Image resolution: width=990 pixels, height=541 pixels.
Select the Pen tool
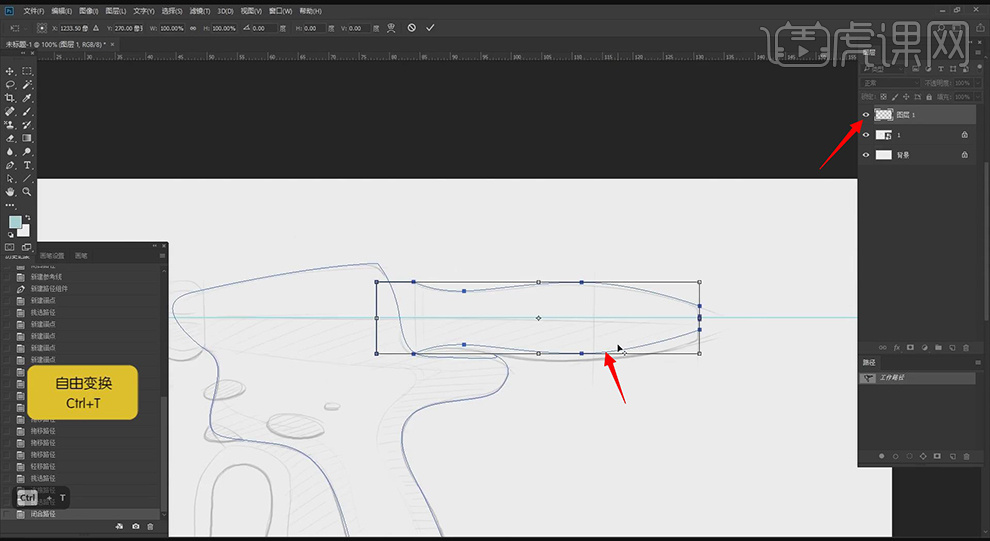click(x=9, y=165)
